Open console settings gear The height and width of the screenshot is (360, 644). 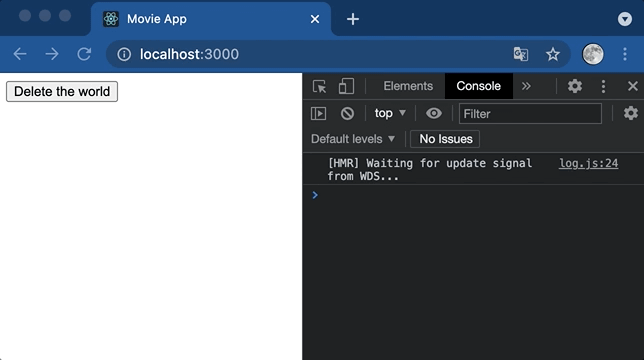pos(630,113)
